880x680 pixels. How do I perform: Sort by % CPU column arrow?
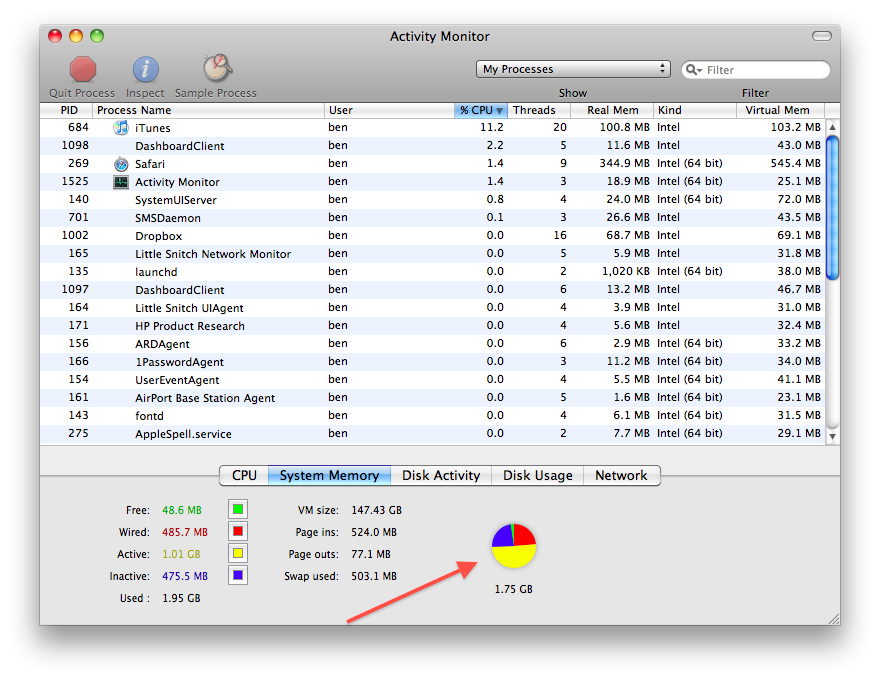pyautogui.click(x=499, y=111)
